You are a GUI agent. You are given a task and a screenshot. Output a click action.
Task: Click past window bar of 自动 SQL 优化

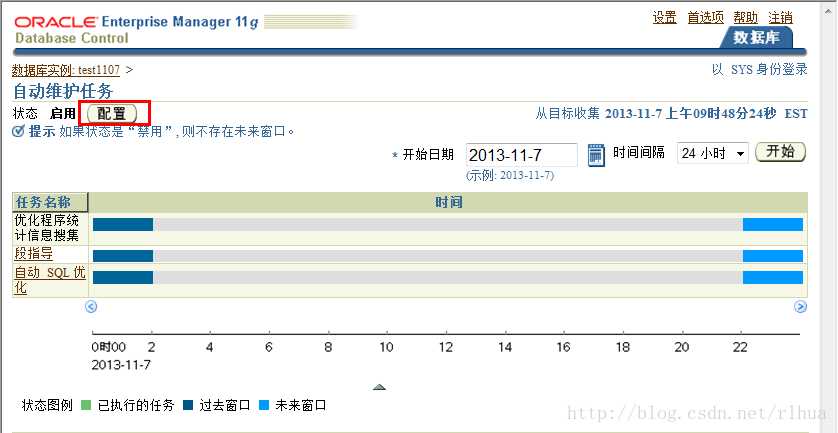(x=123, y=277)
